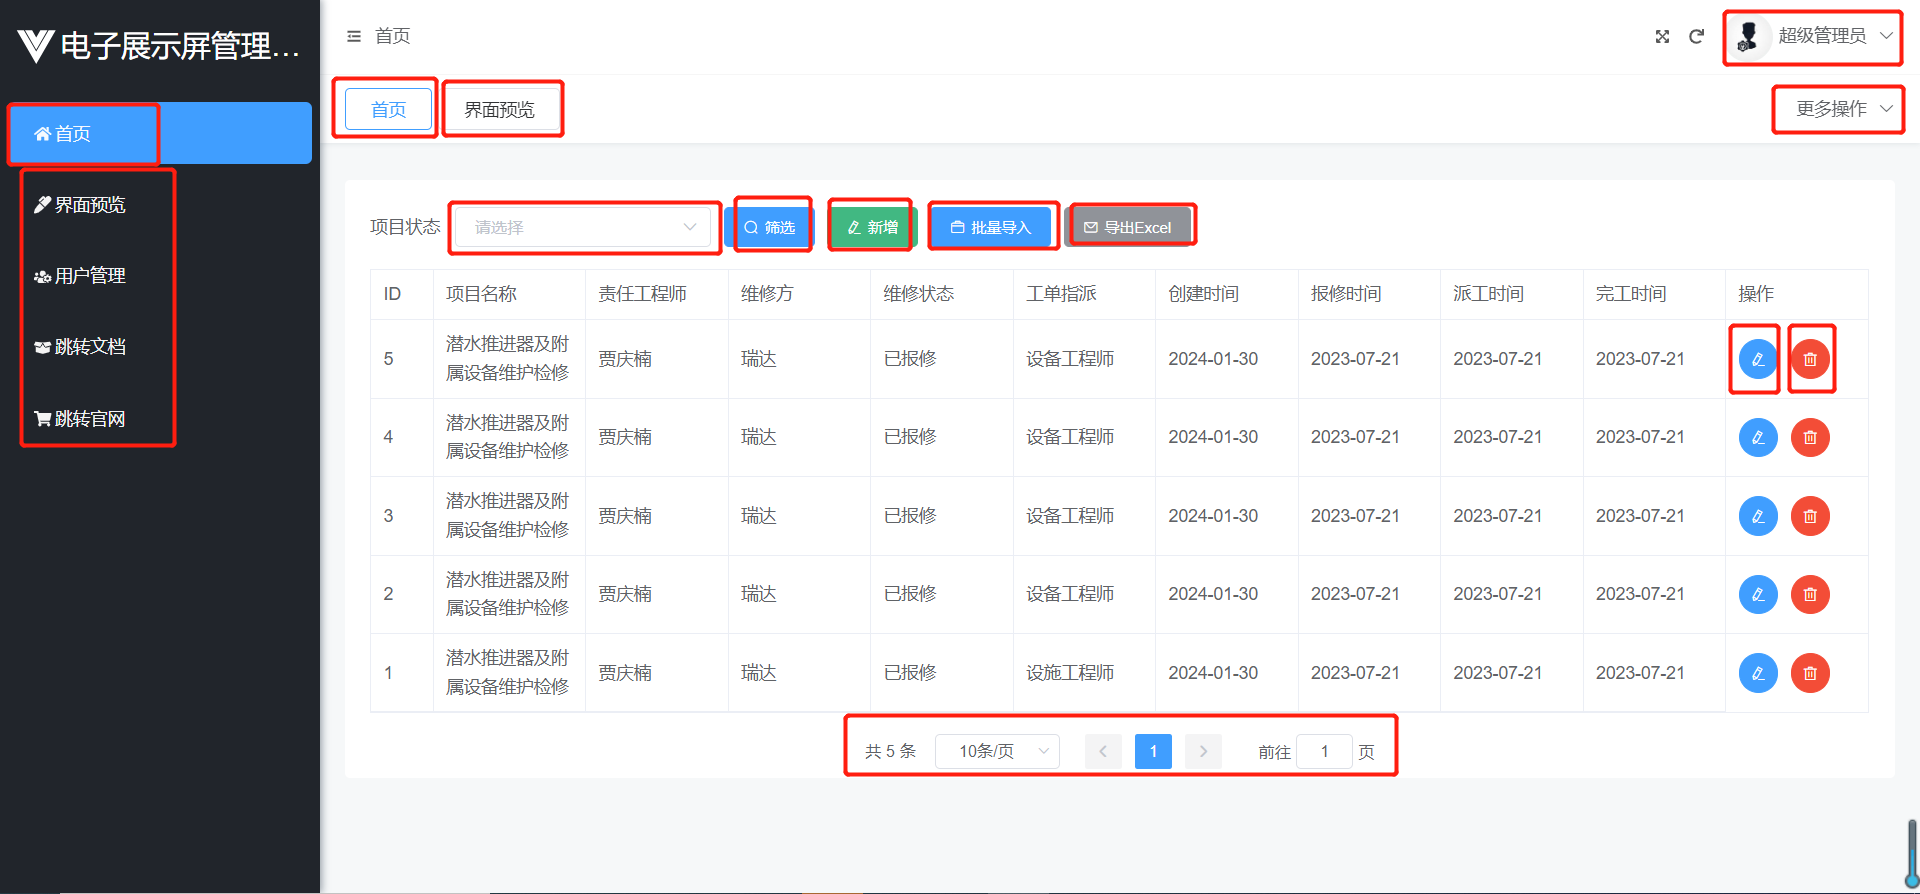Expand the 超级管理员 user menu
This screenshot has height=894, width=1920.
tap(1814, 37)
